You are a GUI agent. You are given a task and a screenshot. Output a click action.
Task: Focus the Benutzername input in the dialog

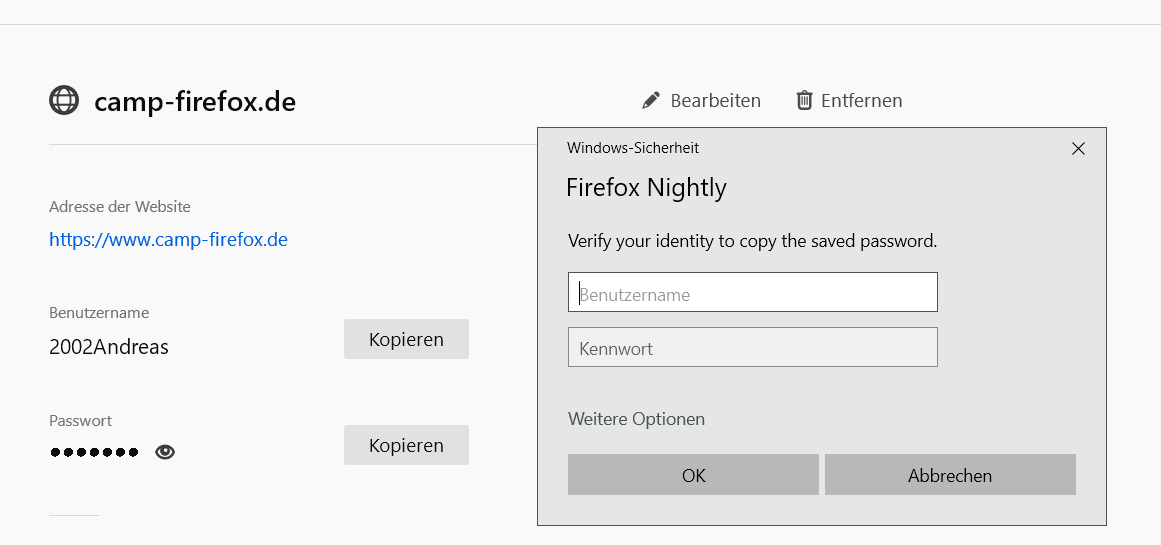[753, 293]
